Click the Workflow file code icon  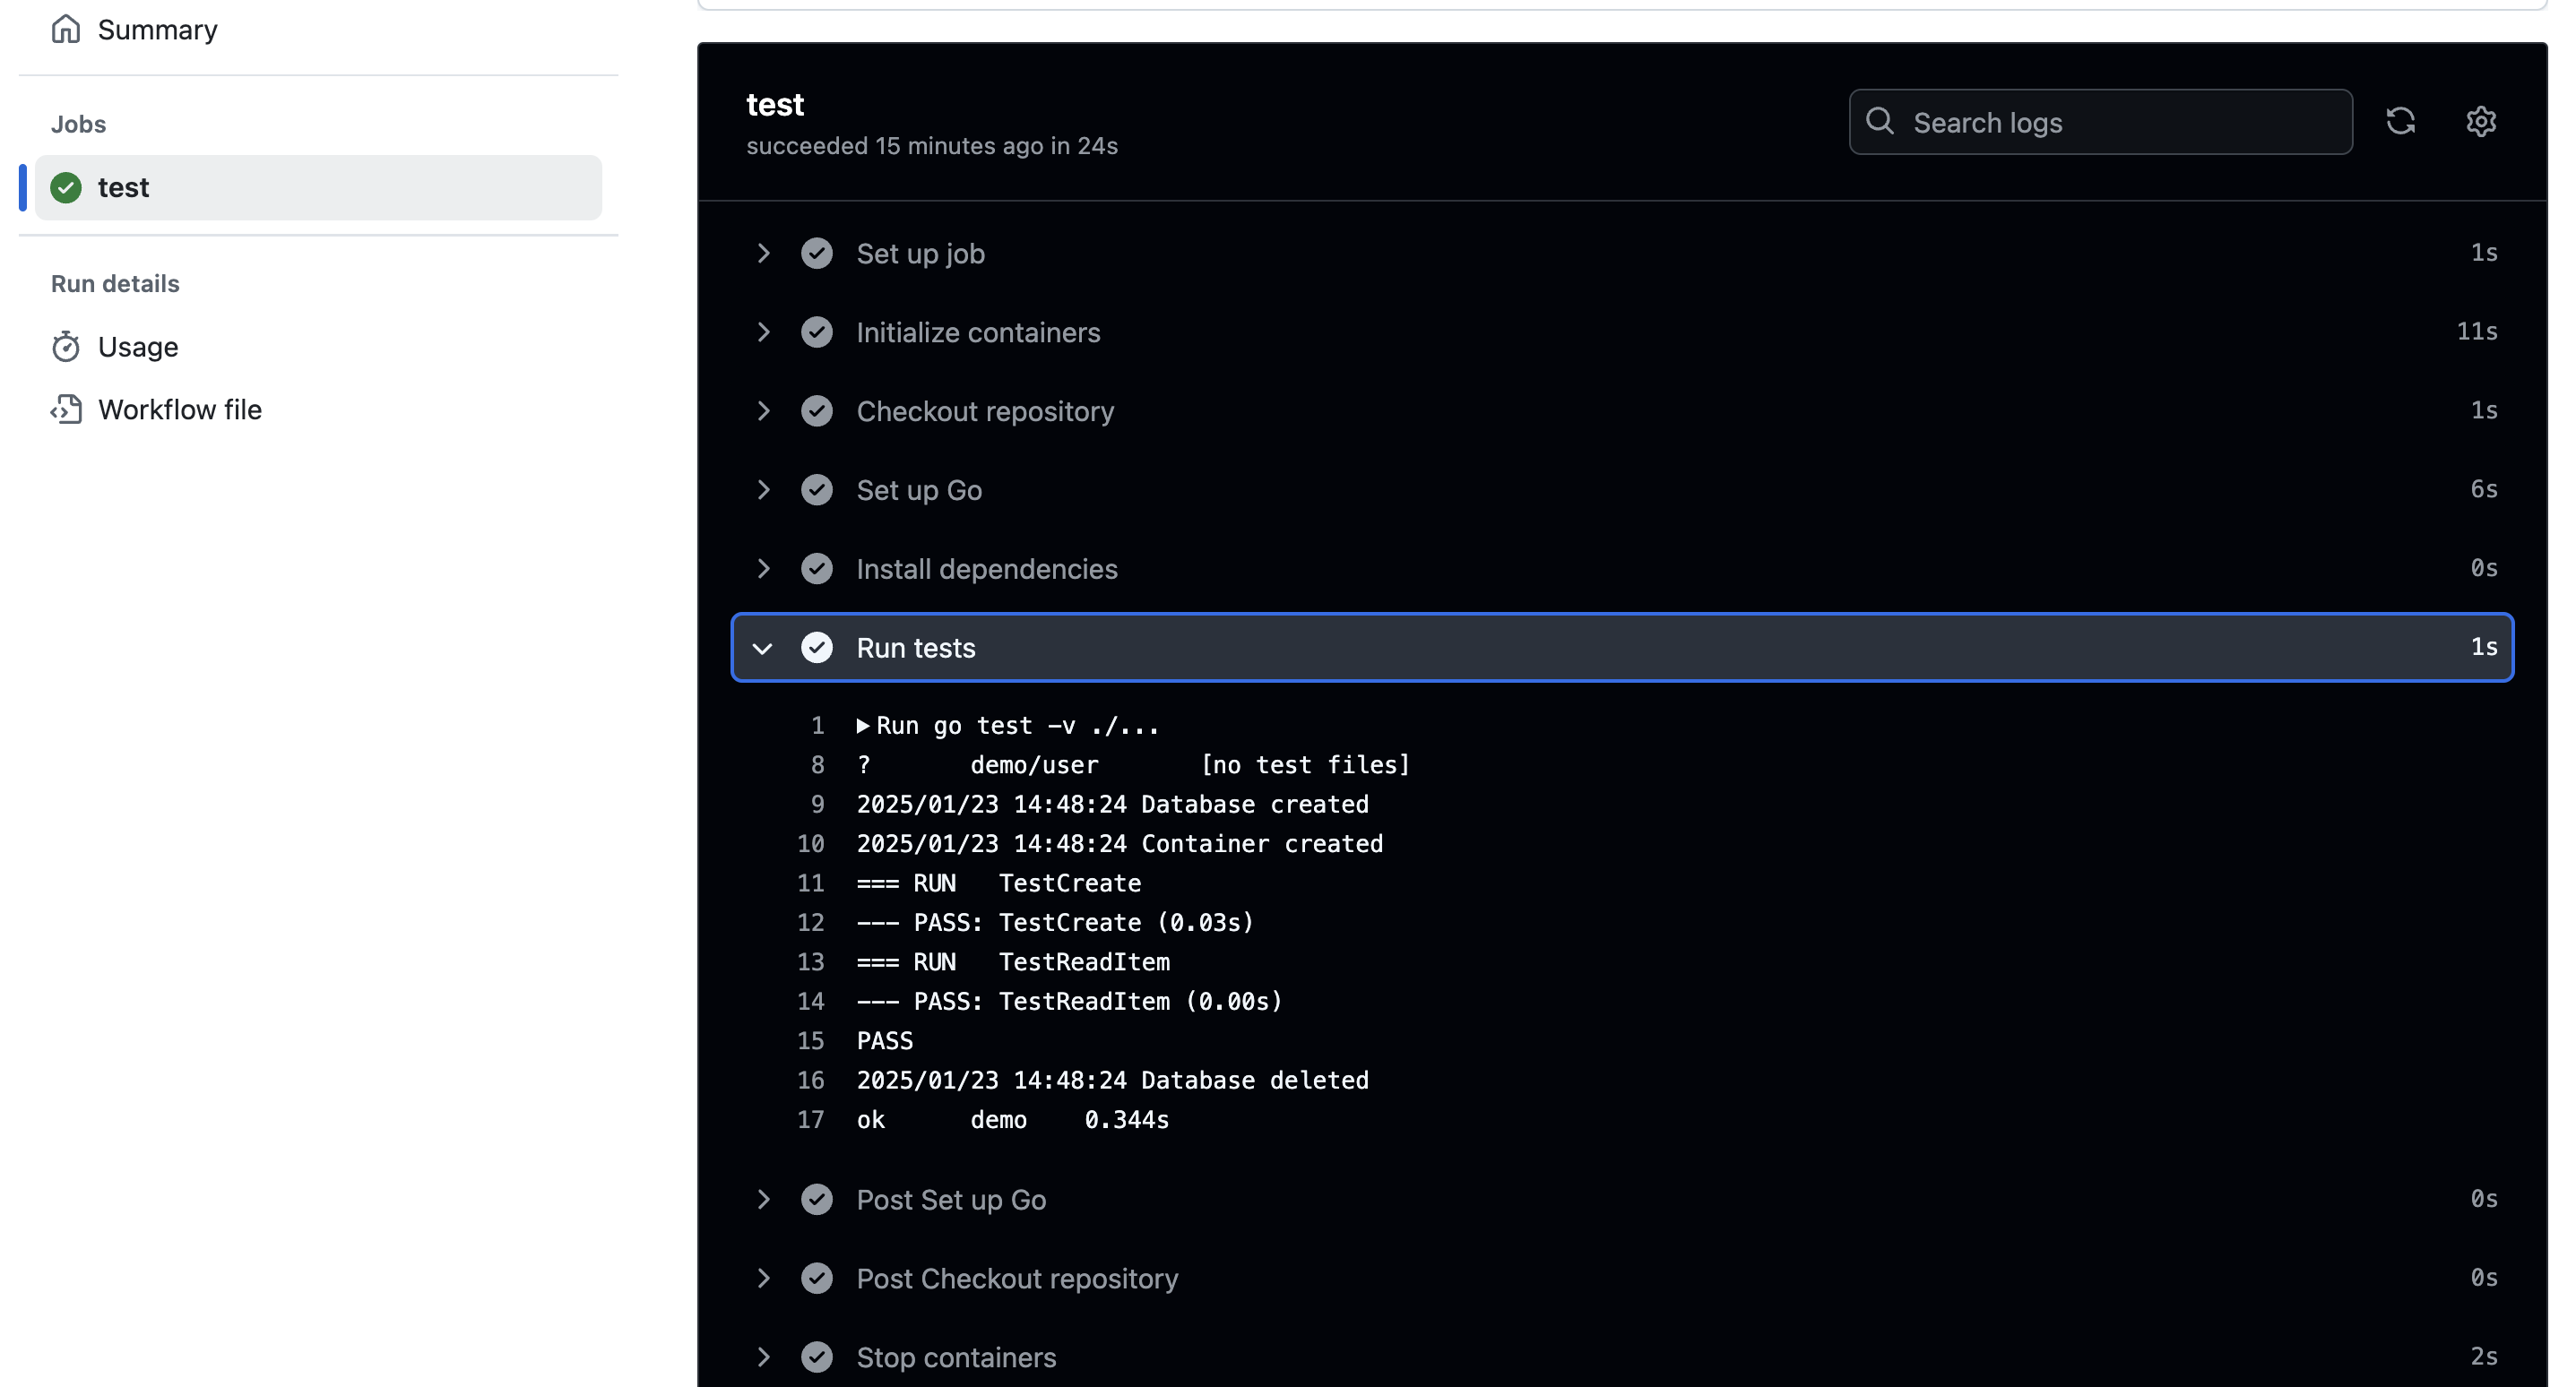66,409
